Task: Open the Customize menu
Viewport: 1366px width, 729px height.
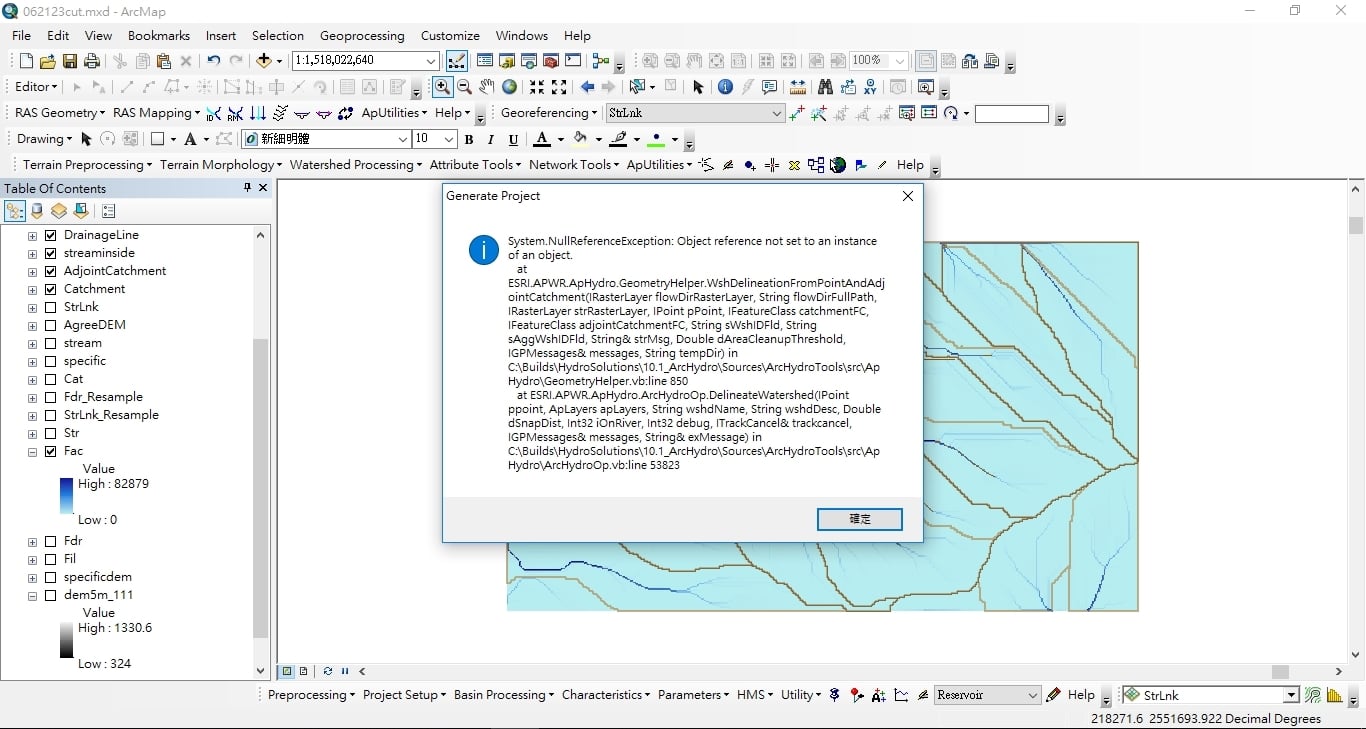Action: point(450,35)
